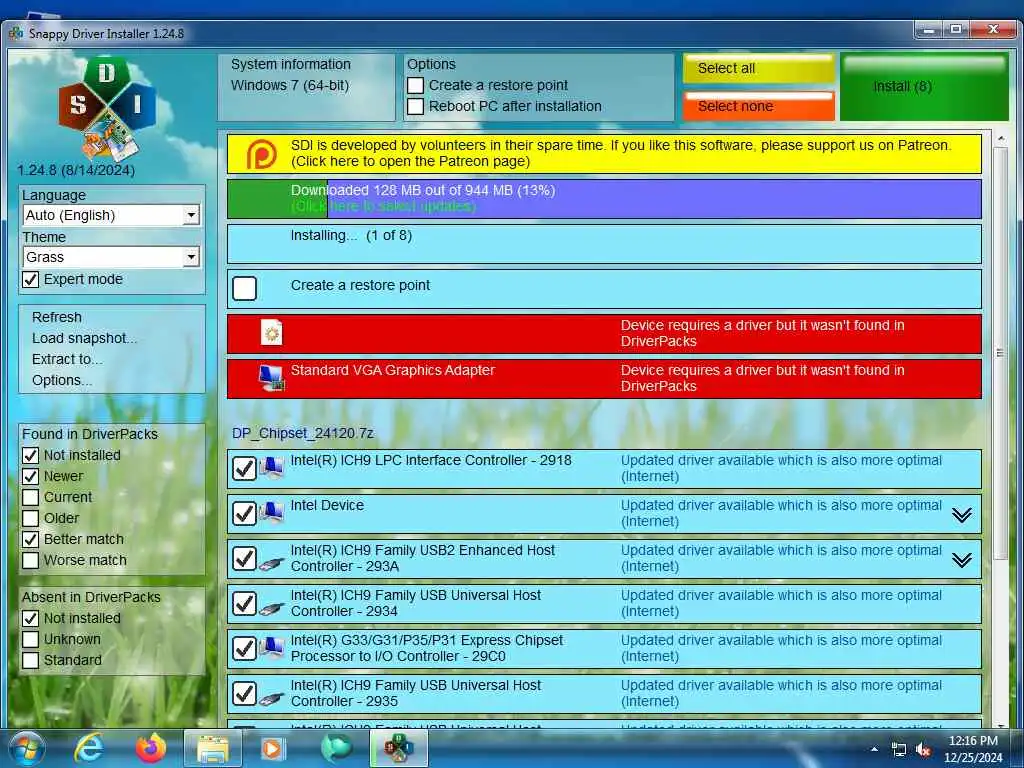
Task: Launch Firefox from the taskbar
Action: click(151, 748)
